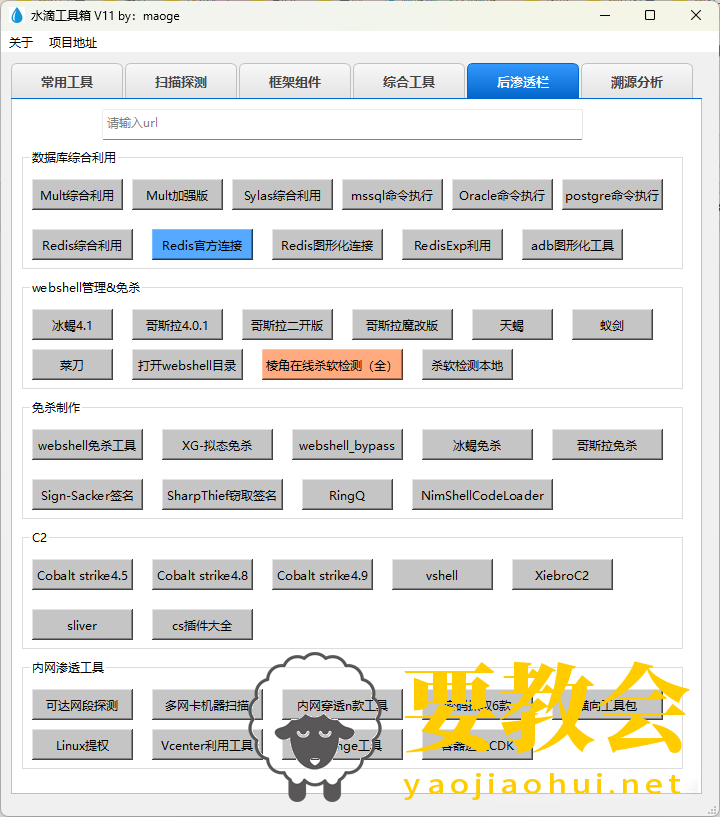The image size is (720, 817).
Task: Open 哥斯拉二开版 button
Action: pos(287,325)
